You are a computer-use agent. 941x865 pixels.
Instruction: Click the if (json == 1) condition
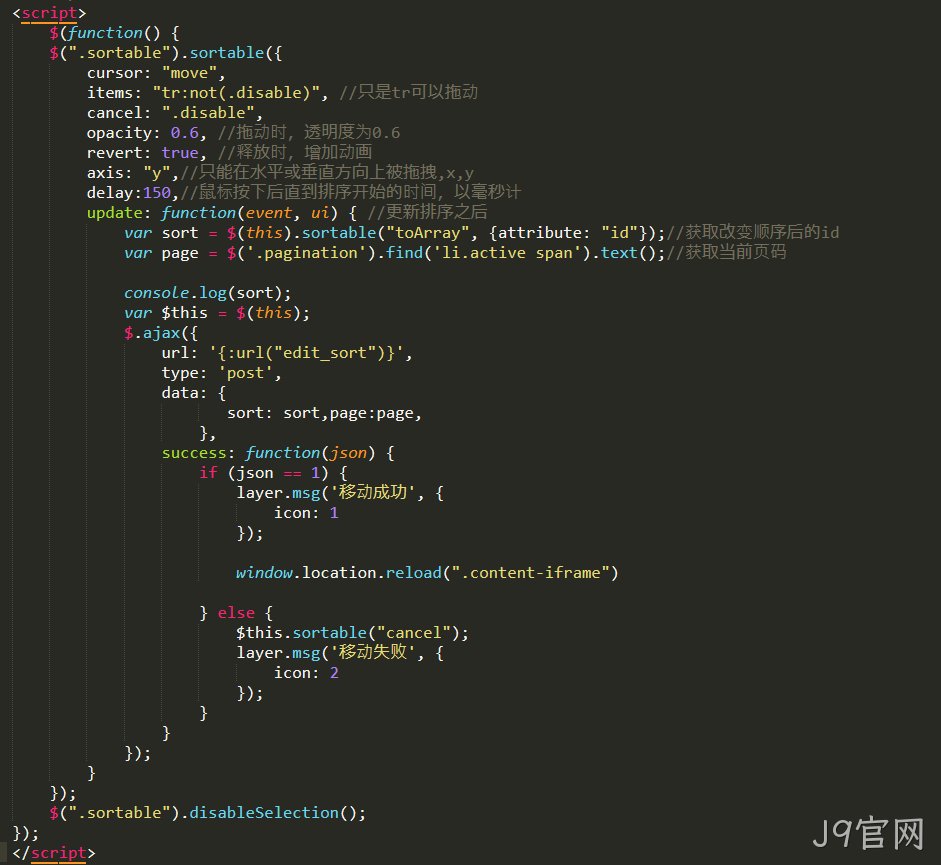(x=273, y=472)
